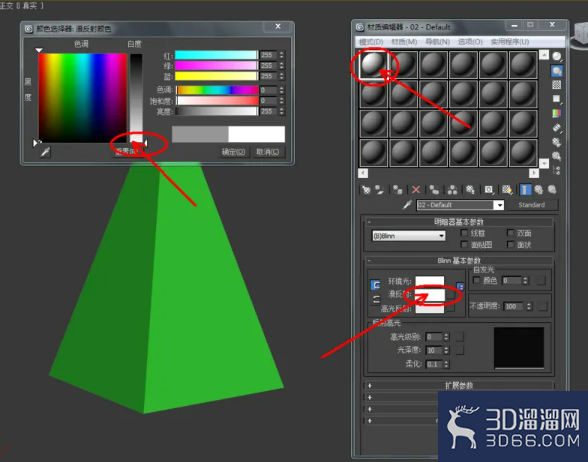Click the 确定(O) button in color selector

click(x=234, y=152)
